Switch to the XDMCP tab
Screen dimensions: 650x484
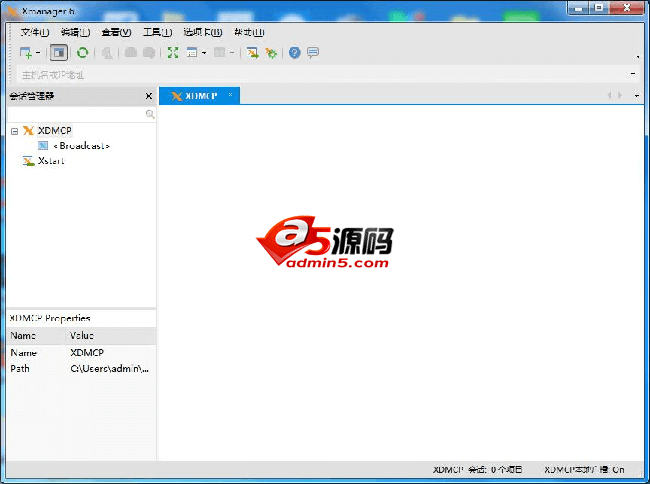pyautogui.click(x=201, y=96)
